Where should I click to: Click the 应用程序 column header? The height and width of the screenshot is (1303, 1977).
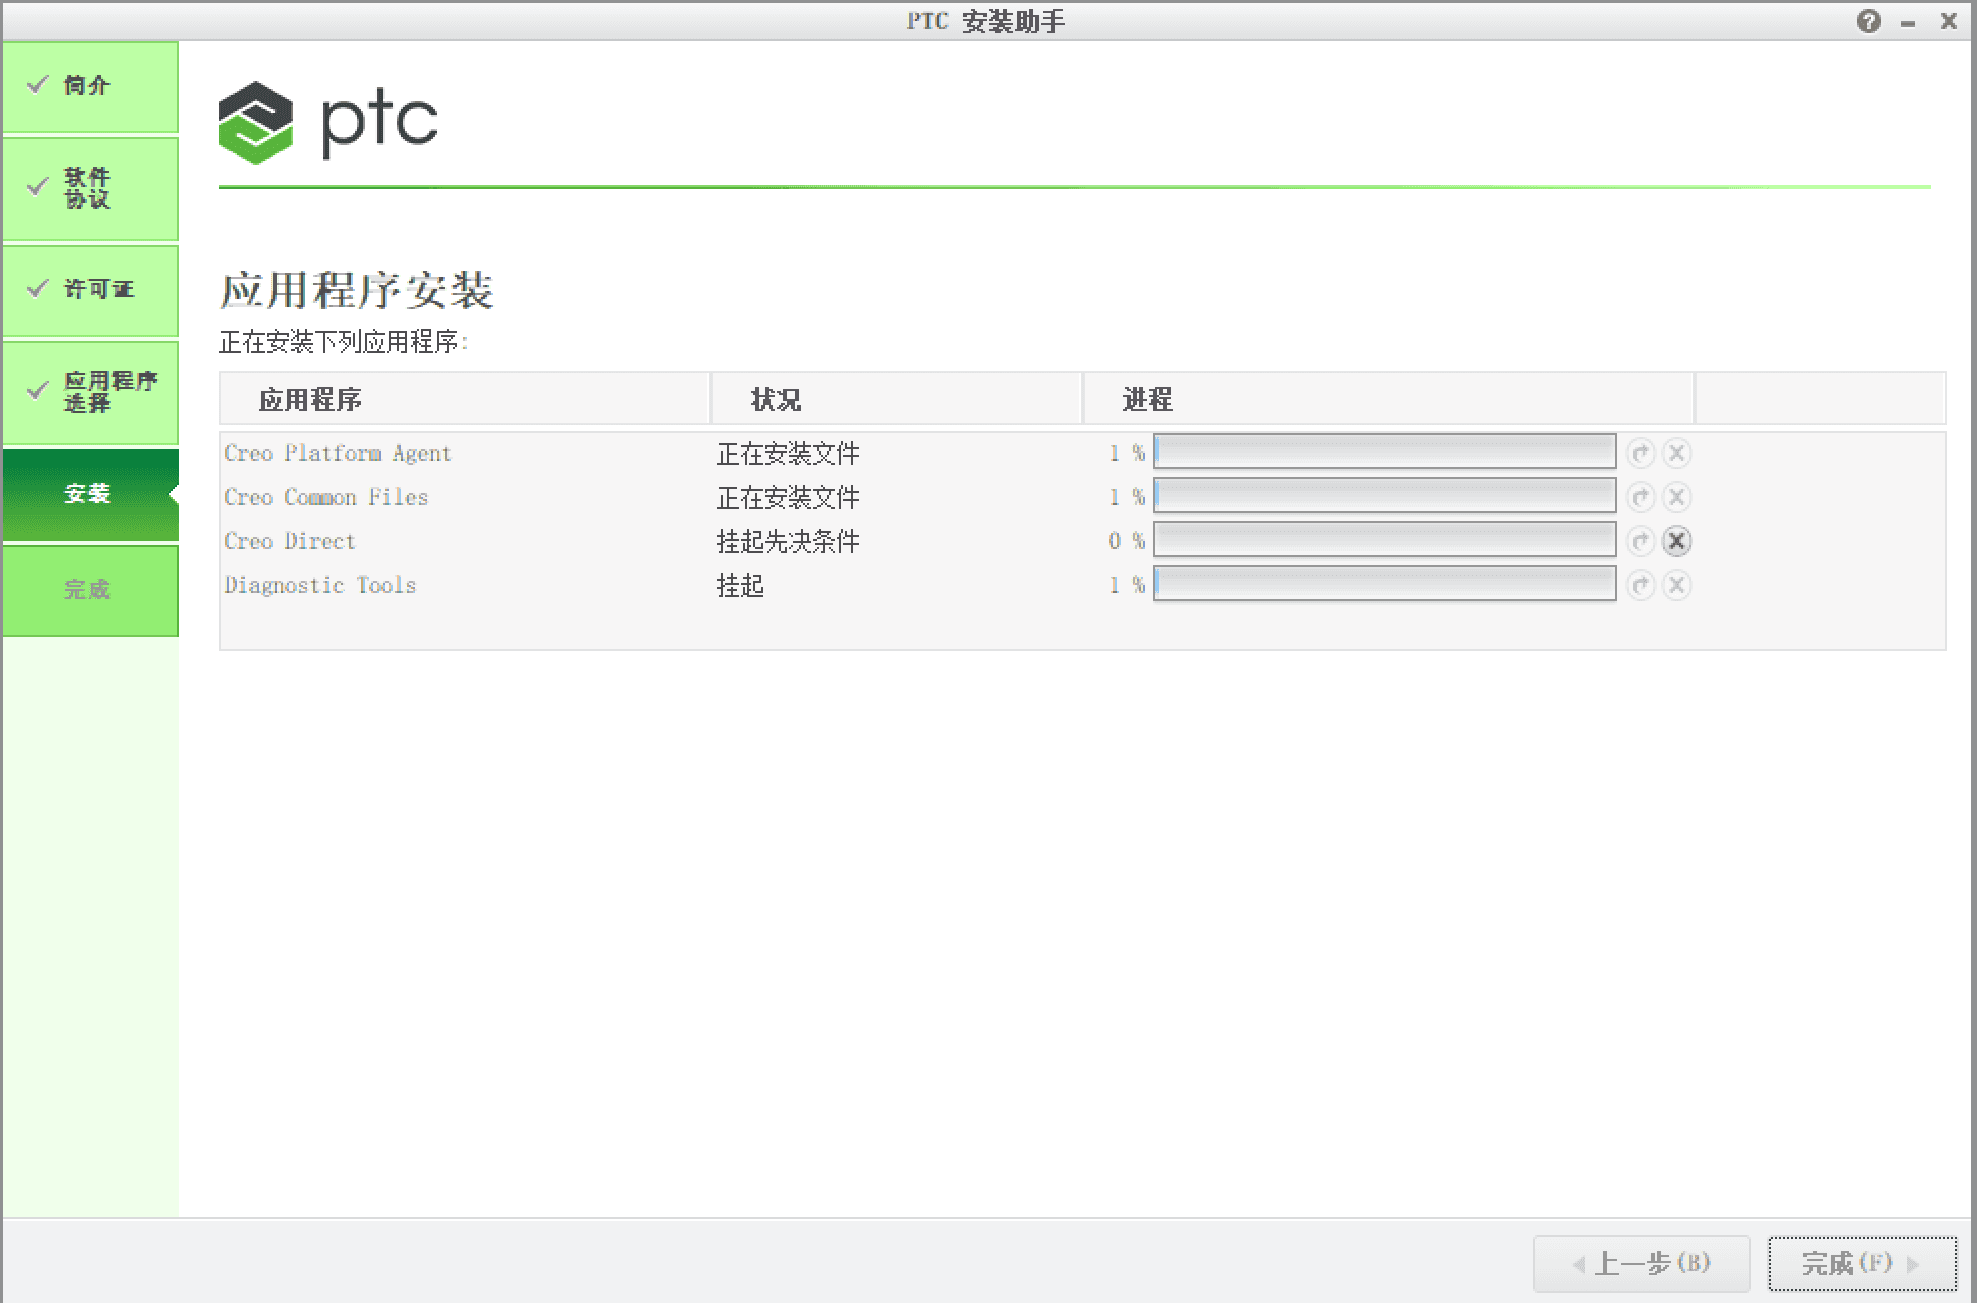click(x=310, y=399)
